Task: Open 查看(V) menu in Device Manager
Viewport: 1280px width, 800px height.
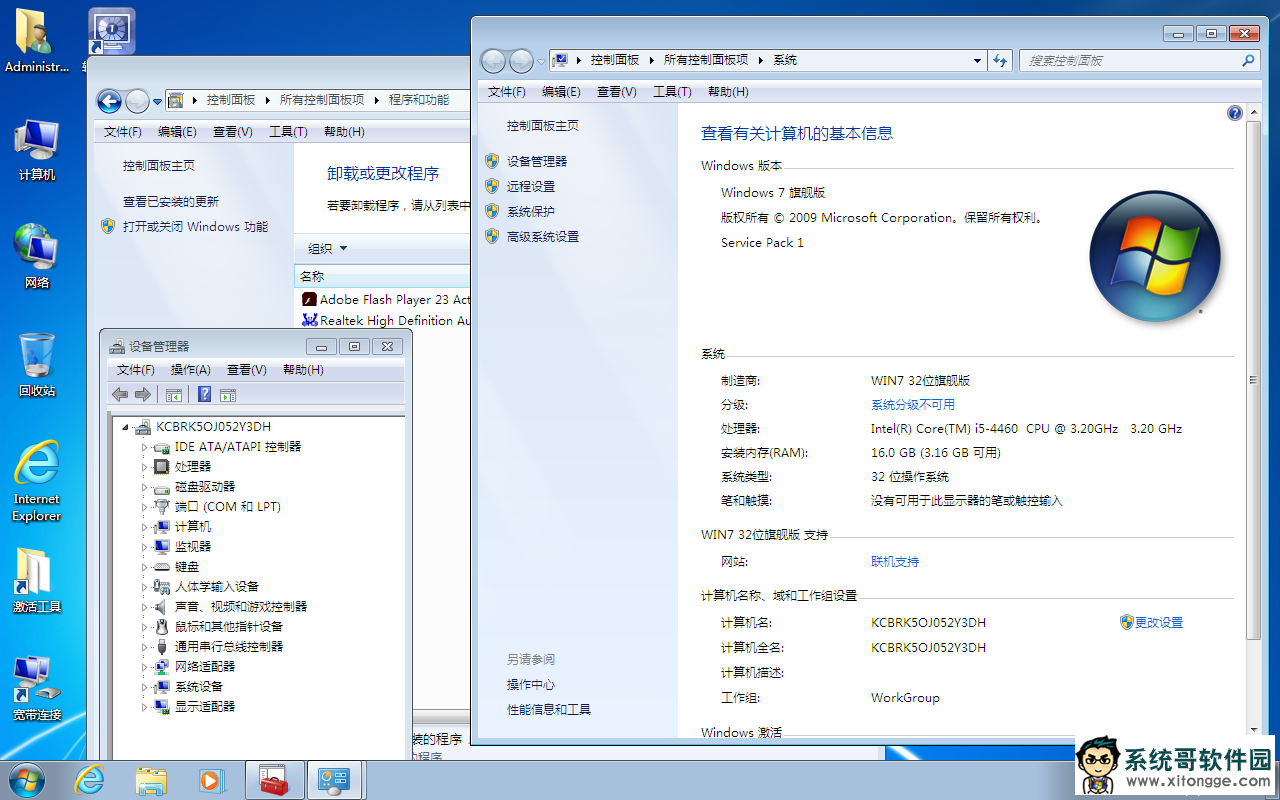Action: click(x=246, y=369)
